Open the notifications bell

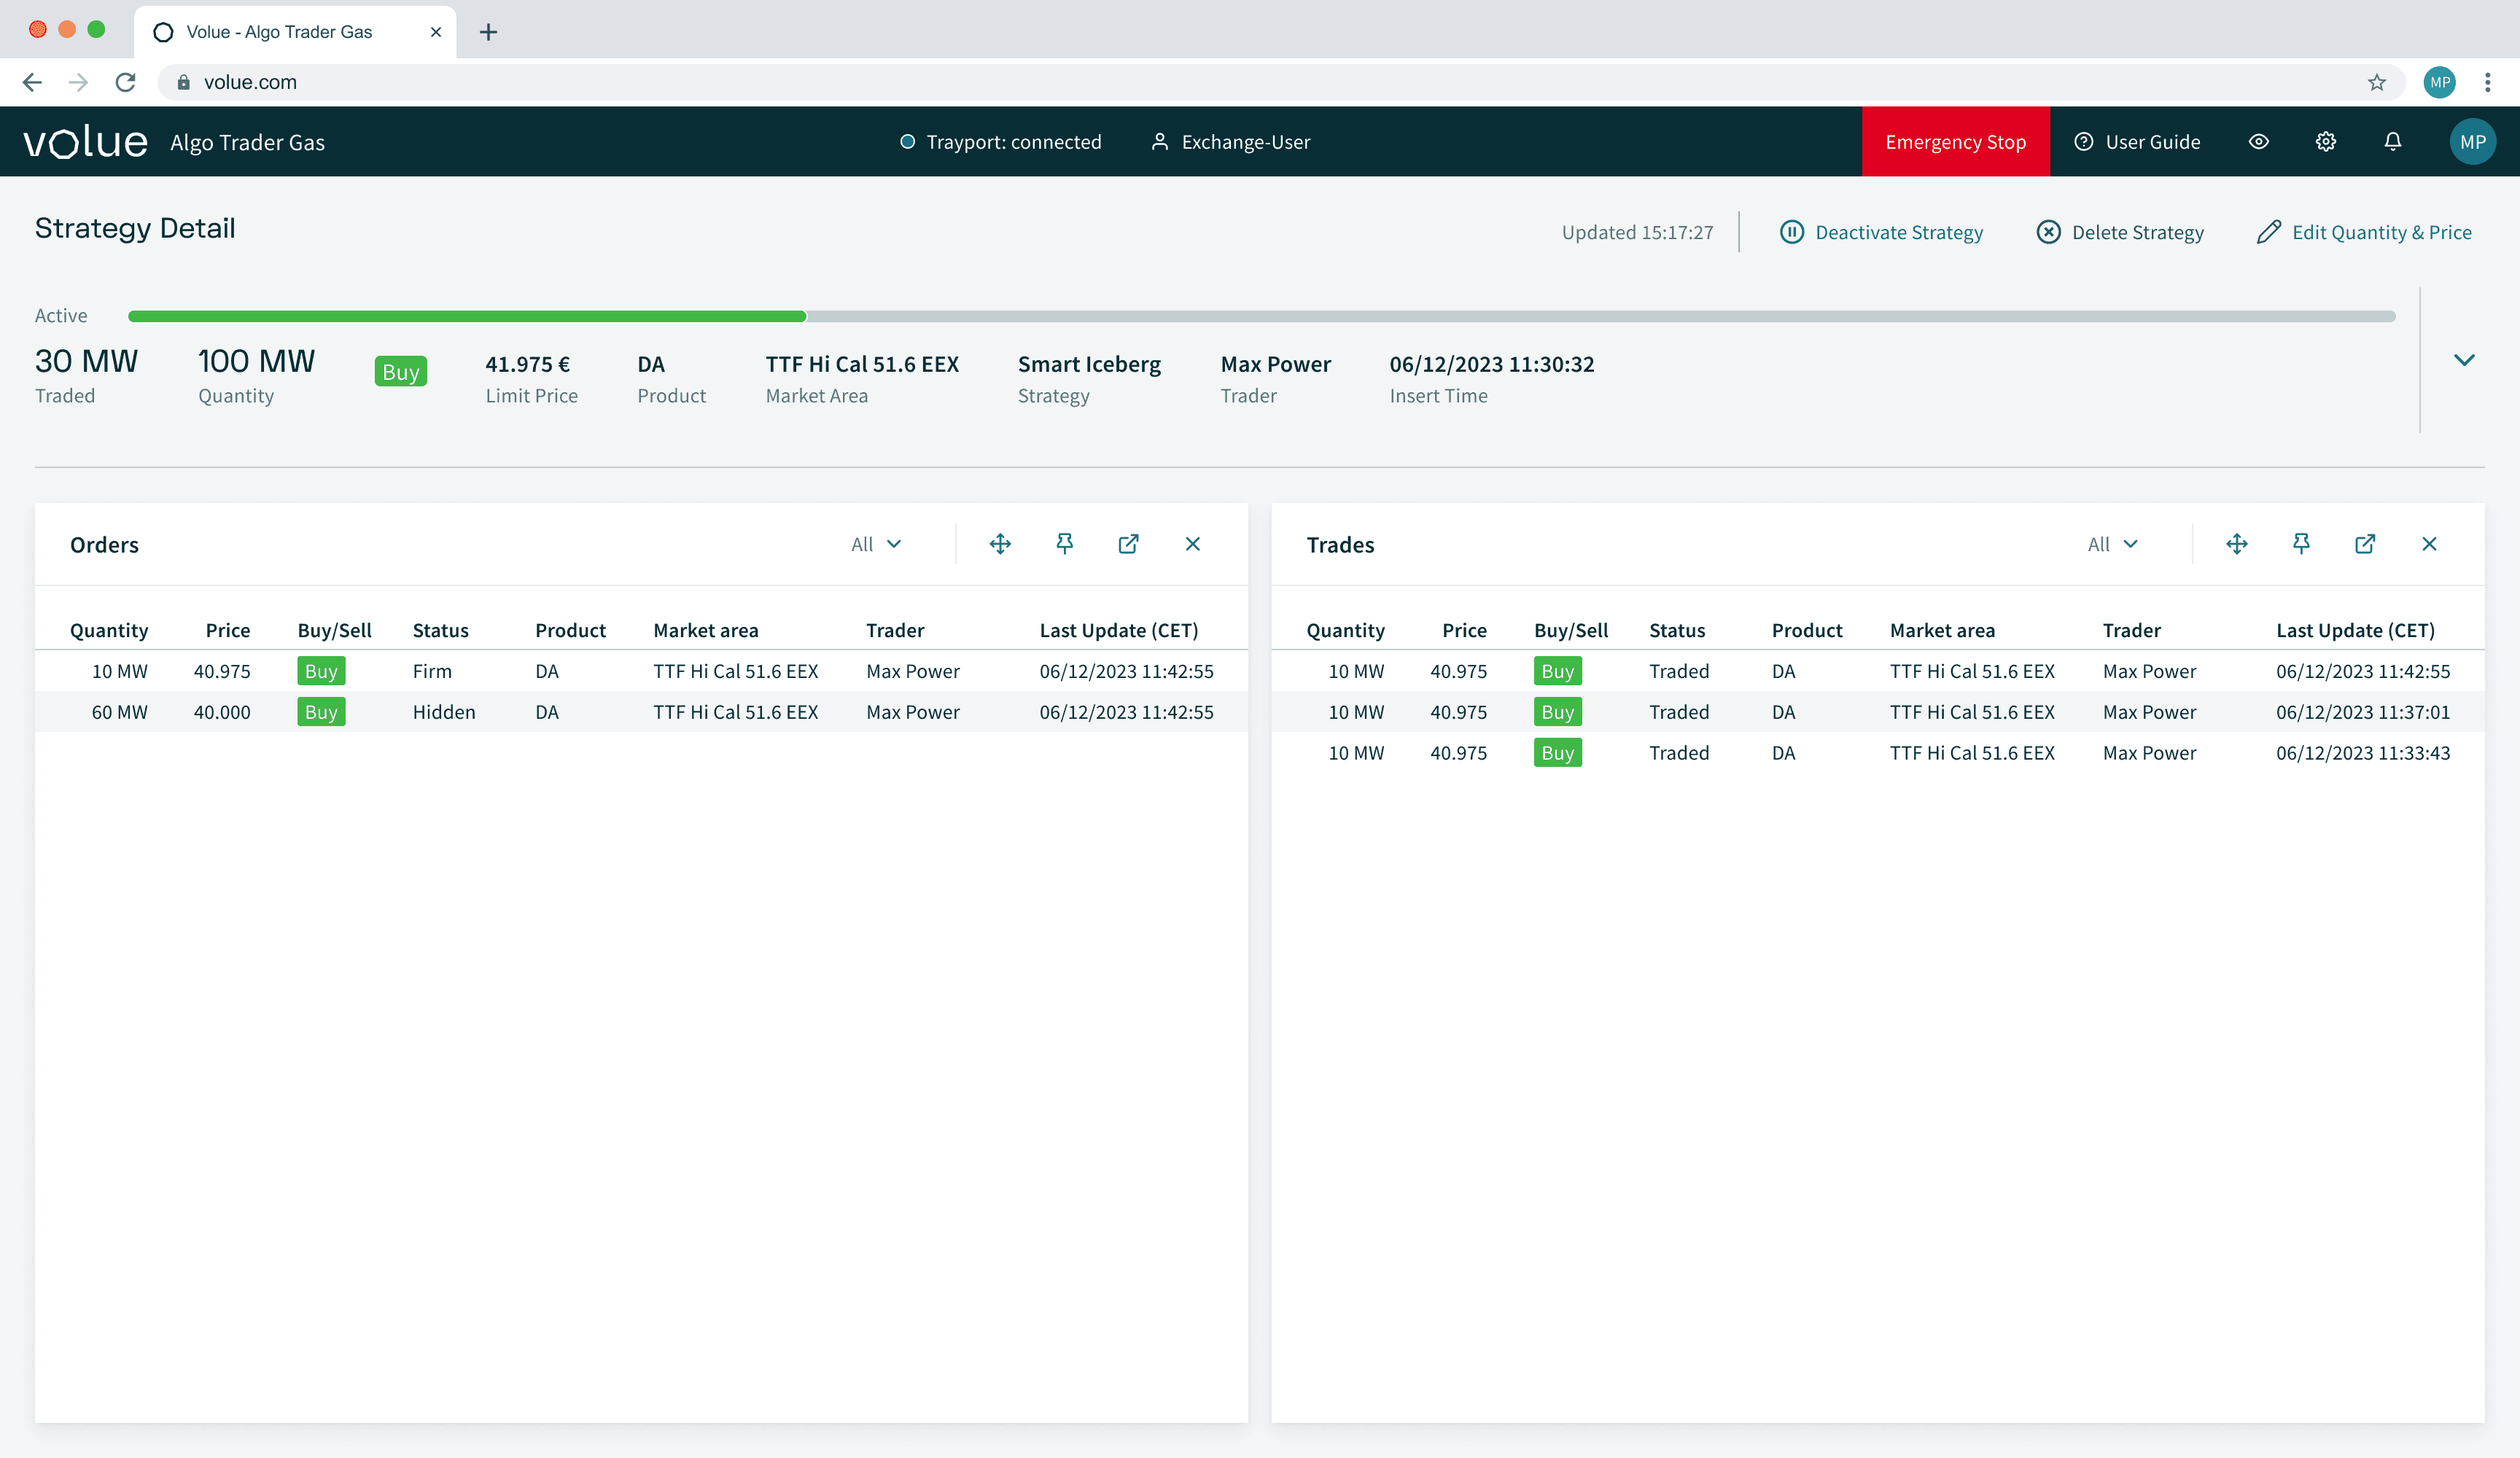tap(2393, 142)
